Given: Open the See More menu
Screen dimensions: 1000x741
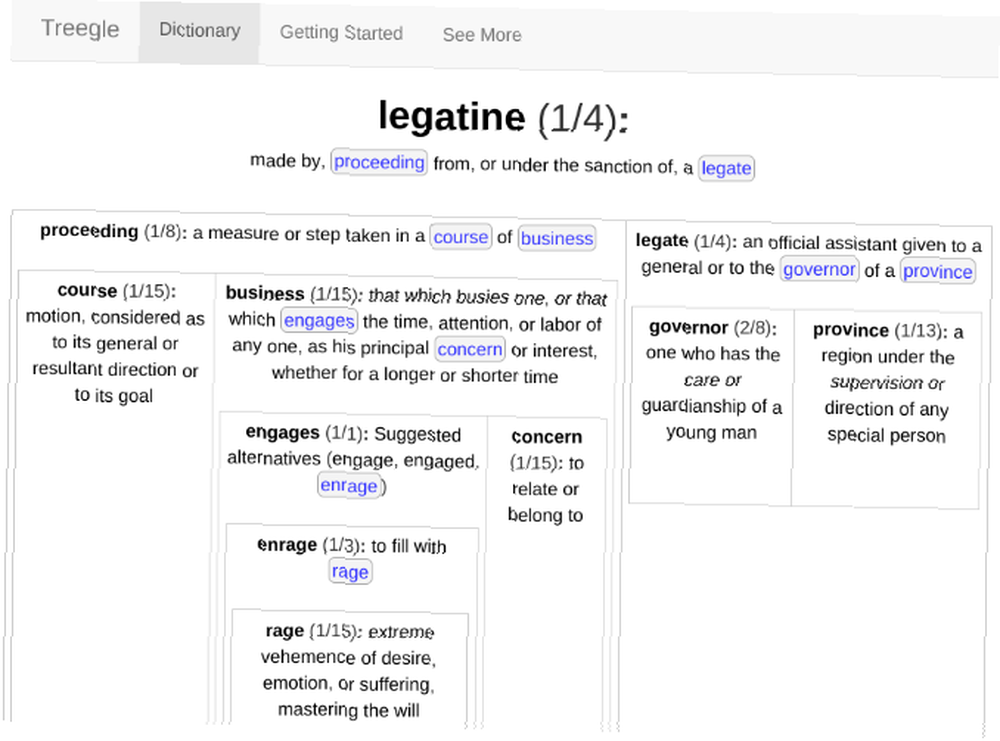Looking at the screenshot, I should [482, 35].
